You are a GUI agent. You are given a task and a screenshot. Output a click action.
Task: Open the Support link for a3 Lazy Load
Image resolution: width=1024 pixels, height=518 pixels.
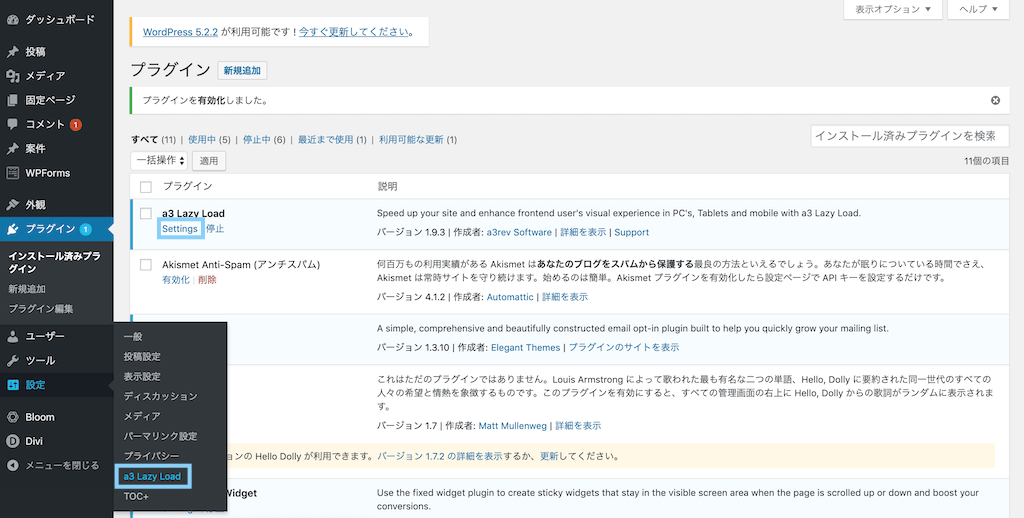pos(632,232)
